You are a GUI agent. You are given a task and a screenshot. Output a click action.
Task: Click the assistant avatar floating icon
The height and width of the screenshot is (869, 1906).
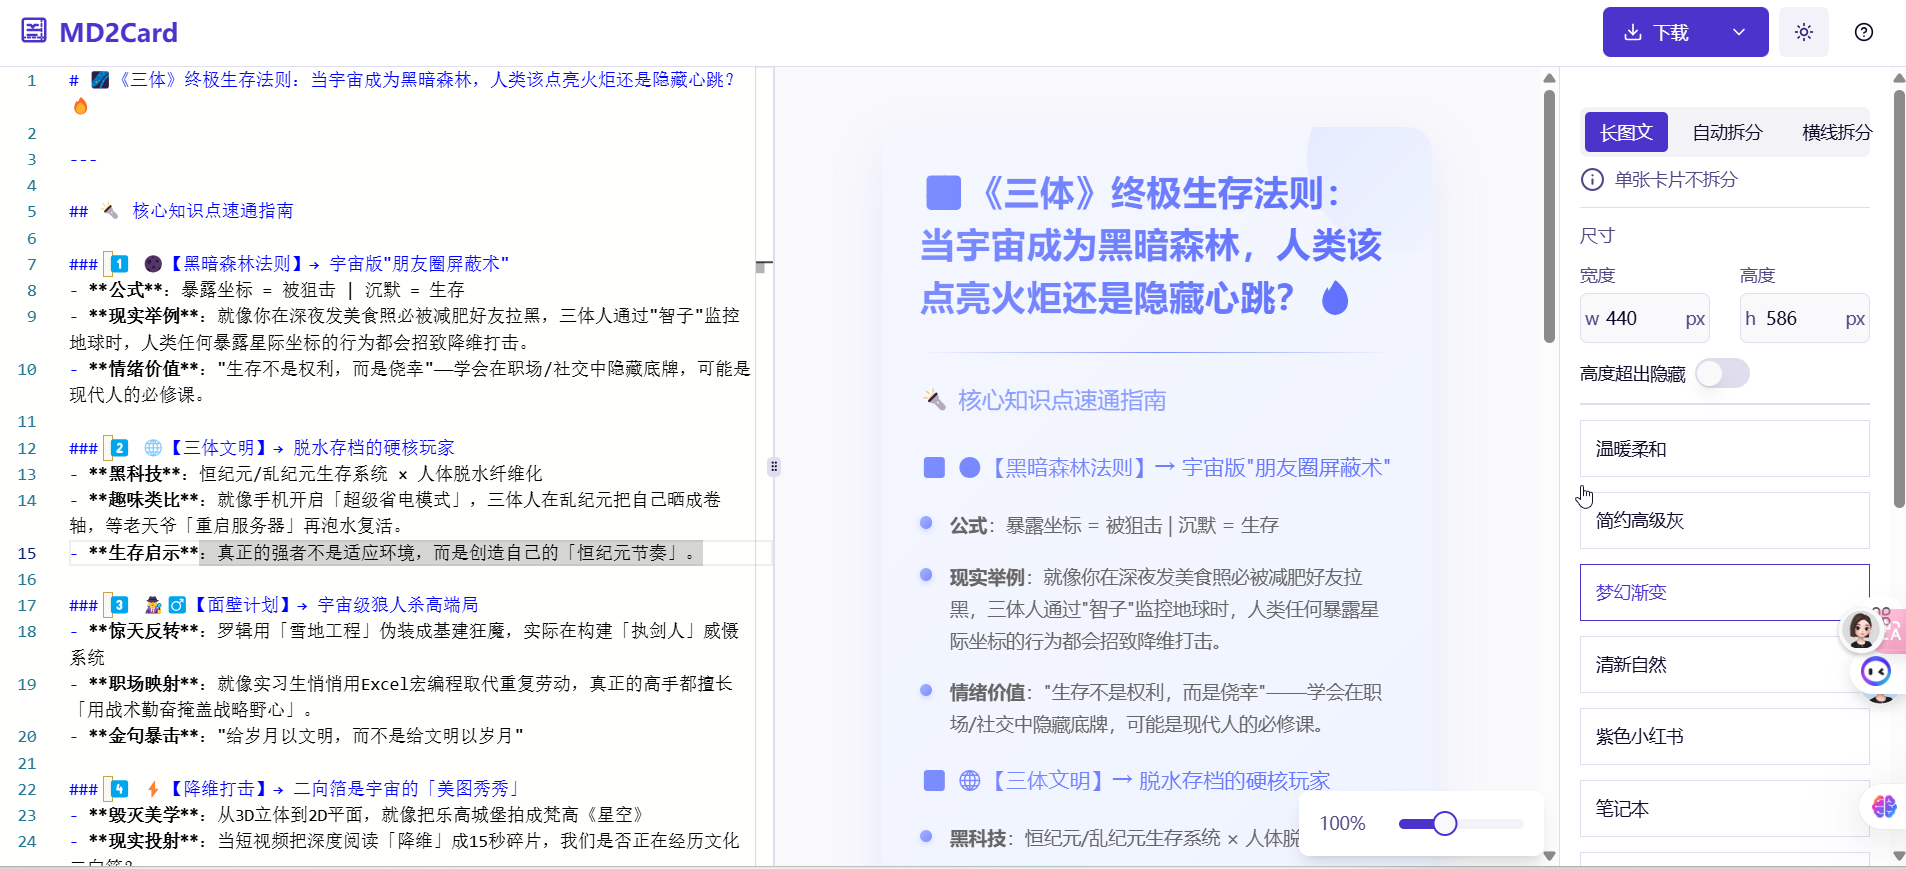1861,629
